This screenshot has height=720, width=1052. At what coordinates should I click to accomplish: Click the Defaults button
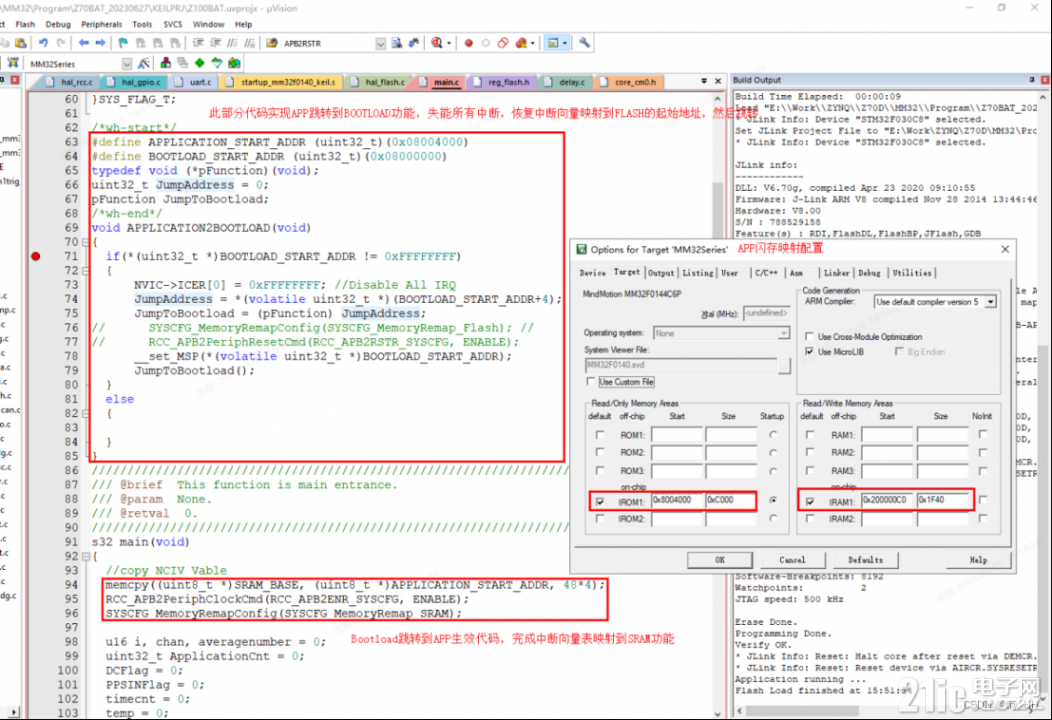(x=865, y=560)
